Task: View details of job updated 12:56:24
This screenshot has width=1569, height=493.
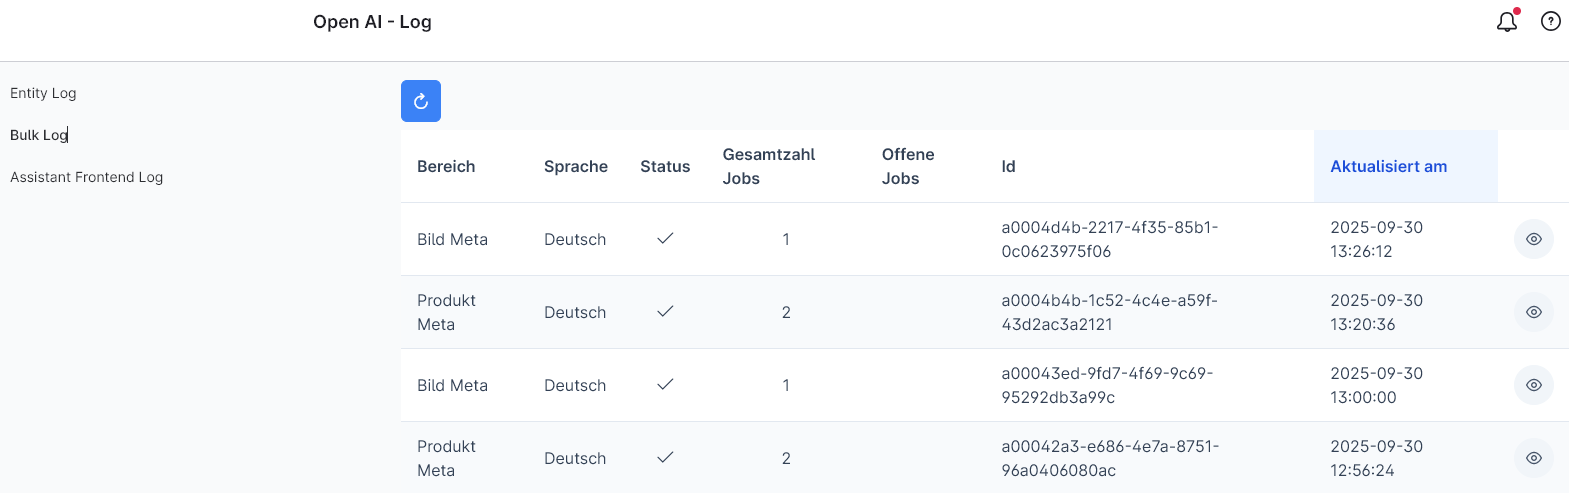Action: [1533, 458]
